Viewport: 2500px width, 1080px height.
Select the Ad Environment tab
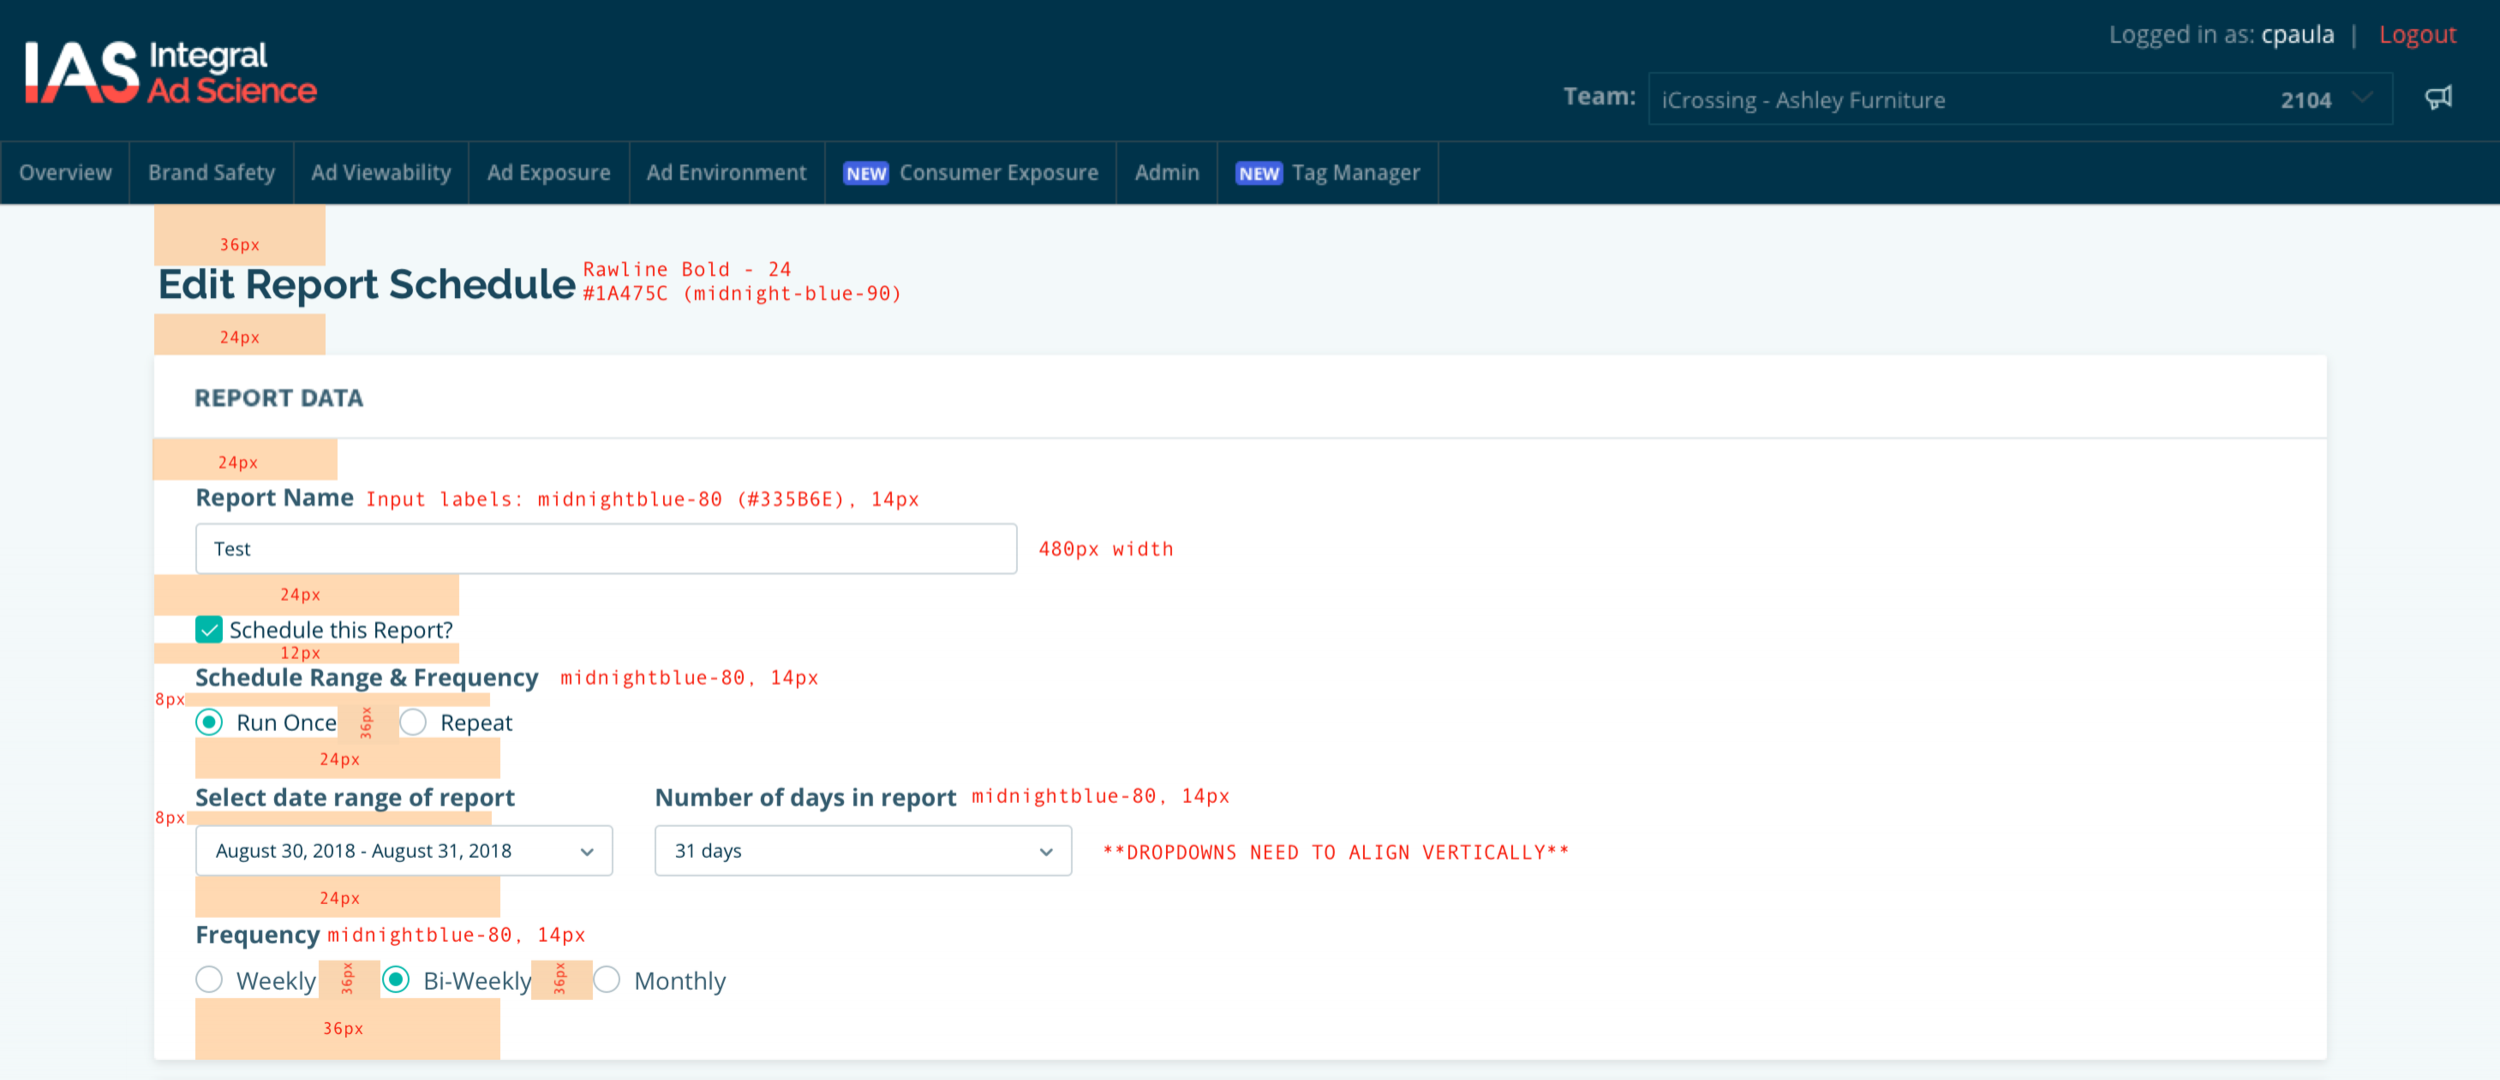[x=727, y=173]
